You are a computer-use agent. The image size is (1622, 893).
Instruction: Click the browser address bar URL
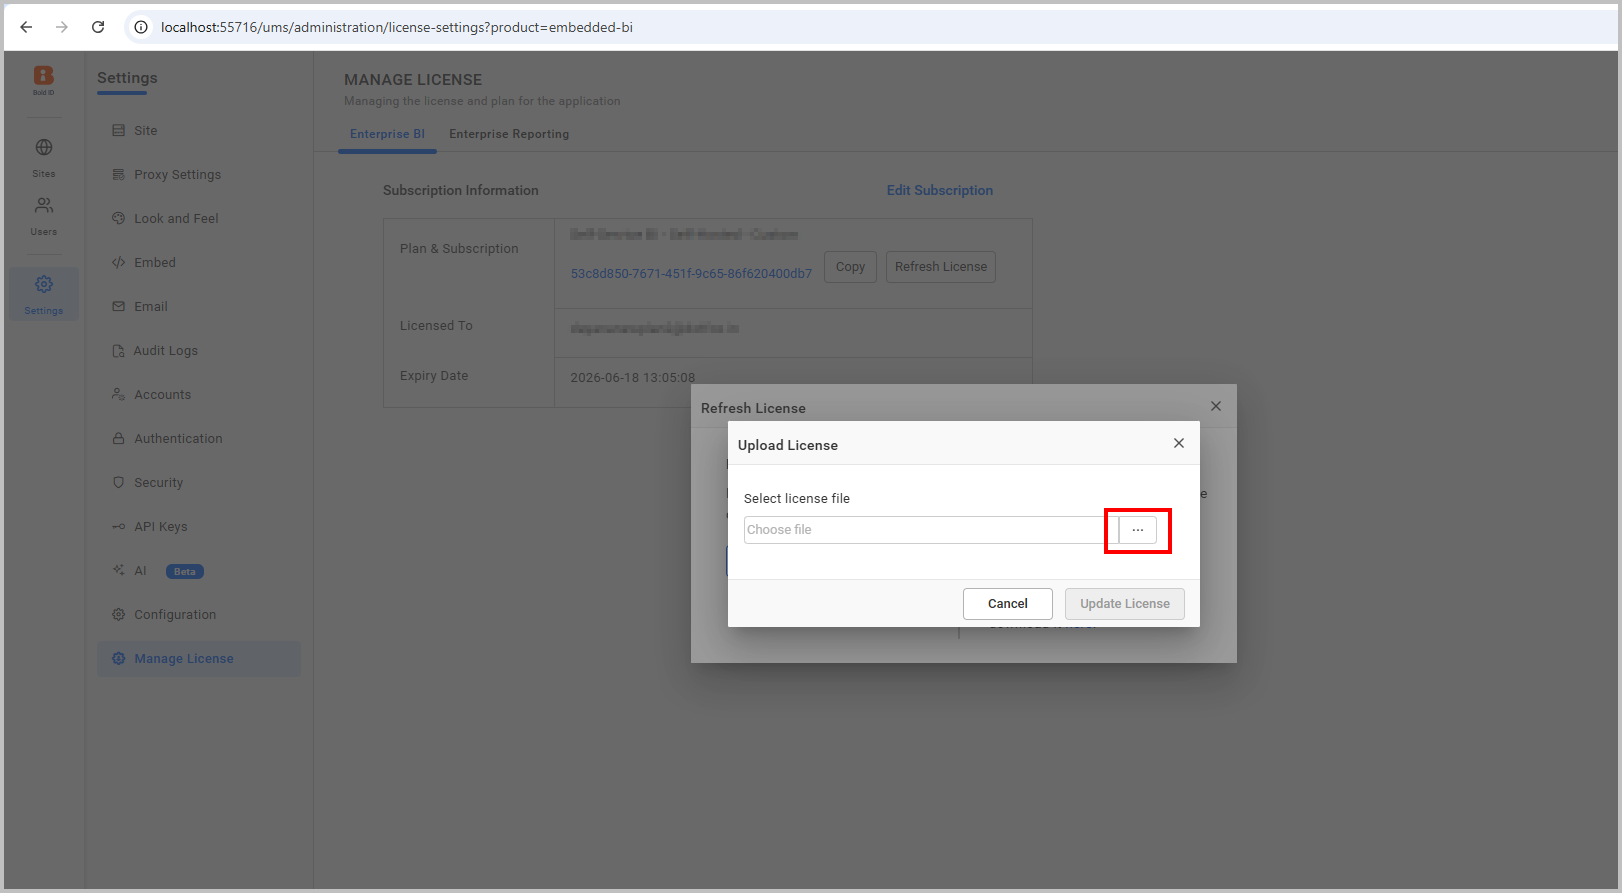[397, 27]
